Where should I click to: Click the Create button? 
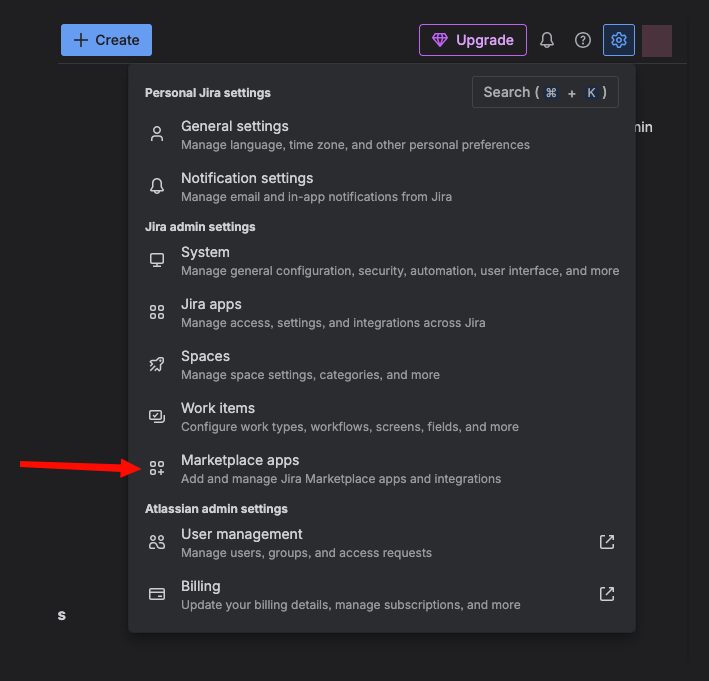click(x=106, y=40)
